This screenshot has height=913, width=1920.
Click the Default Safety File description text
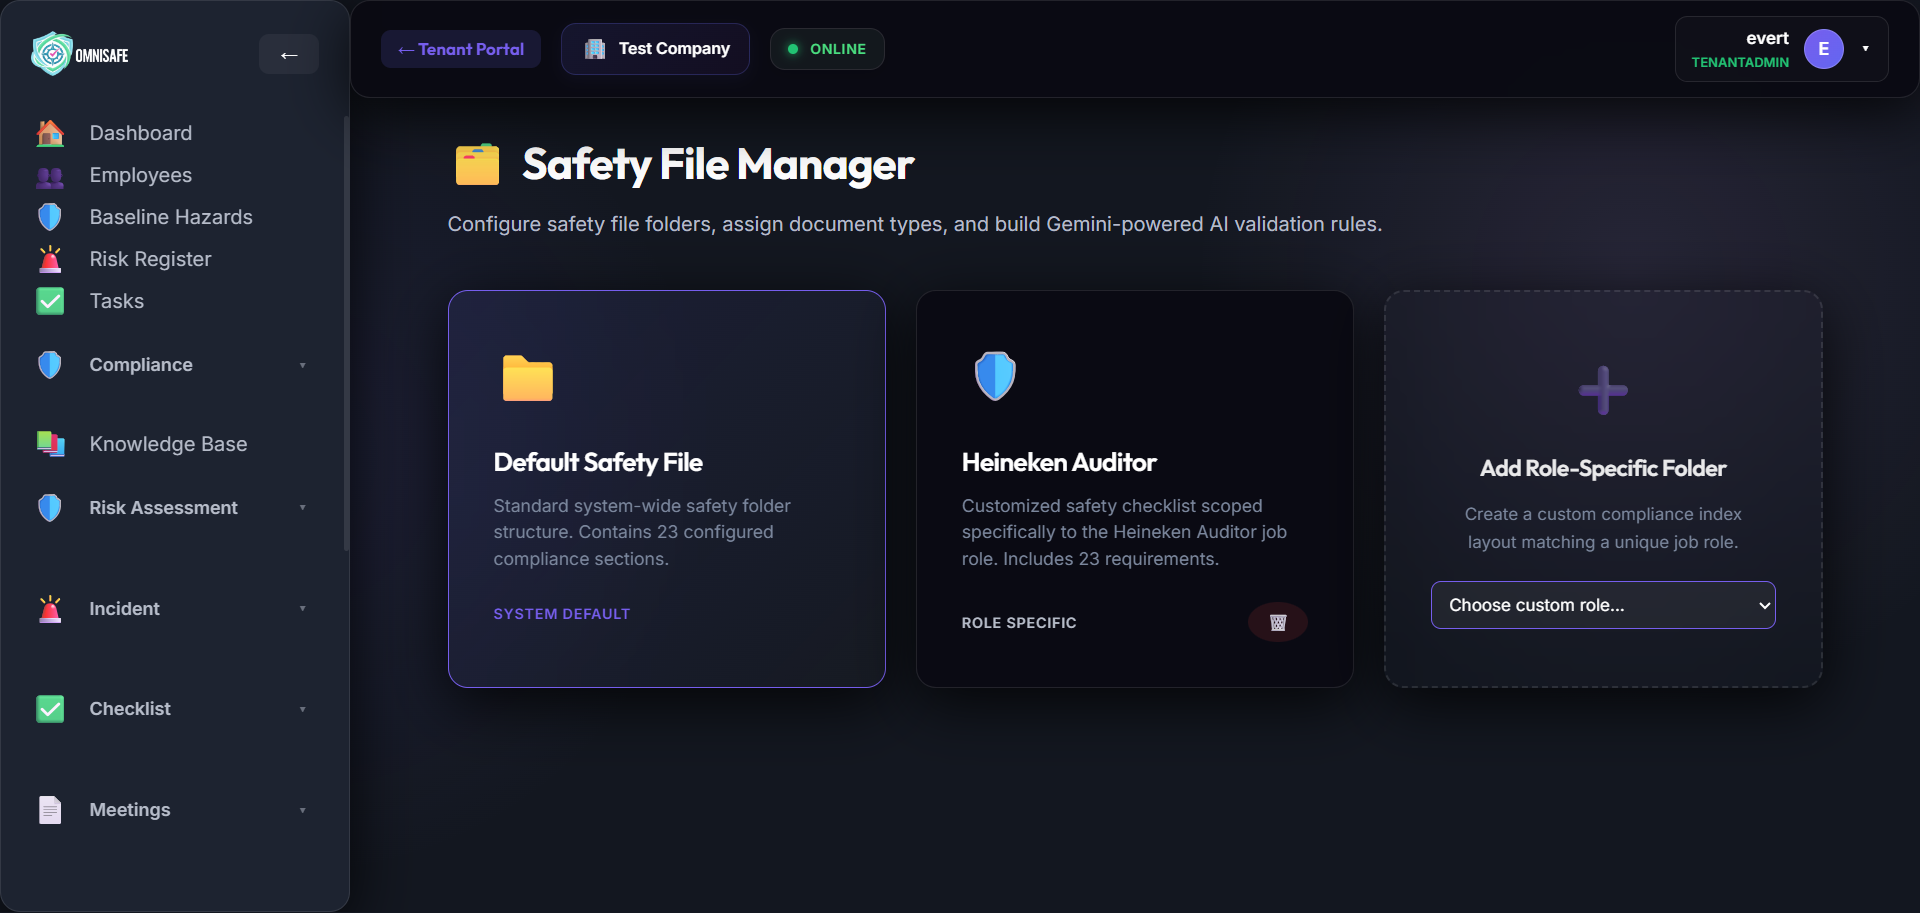pyautogui.click(x=642, y=532)
